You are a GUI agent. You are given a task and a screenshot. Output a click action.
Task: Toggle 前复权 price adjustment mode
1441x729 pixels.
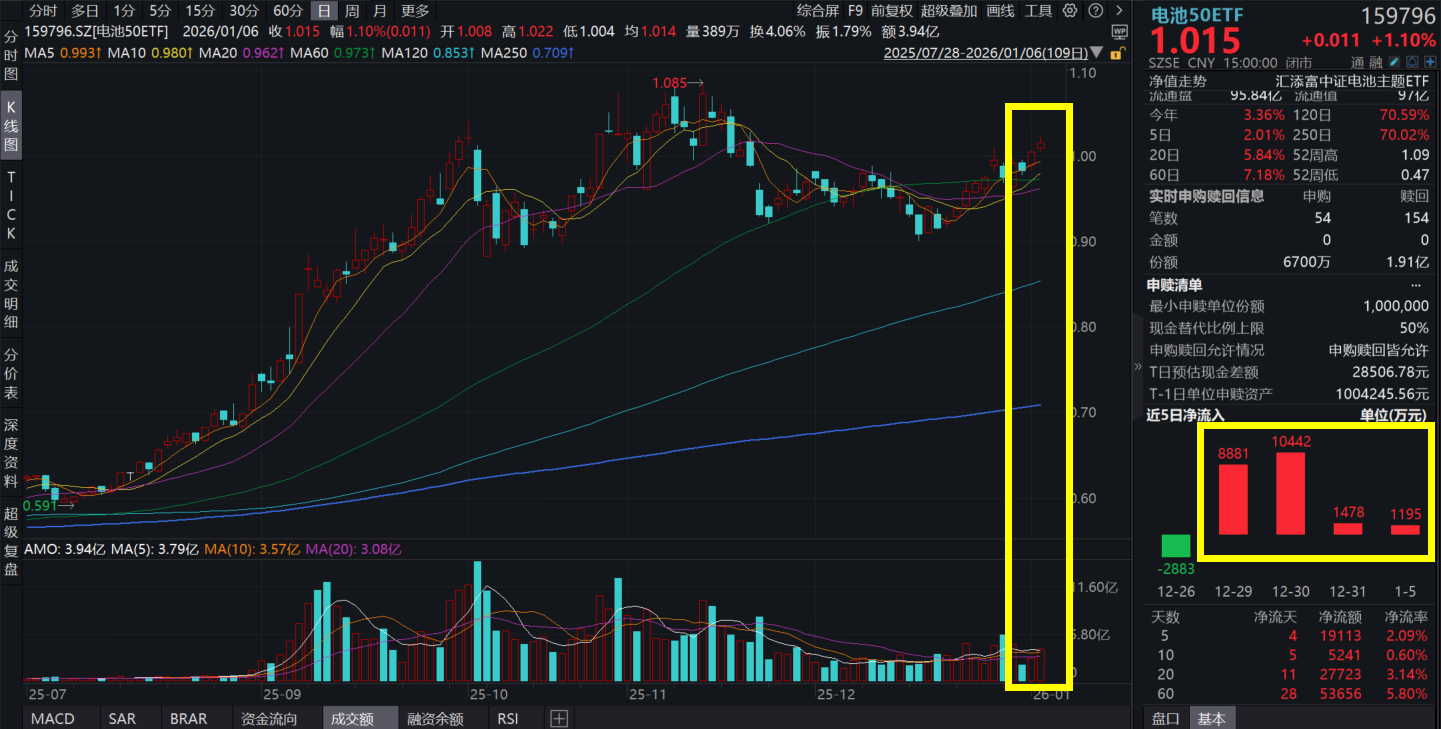(x=891, y=10)
